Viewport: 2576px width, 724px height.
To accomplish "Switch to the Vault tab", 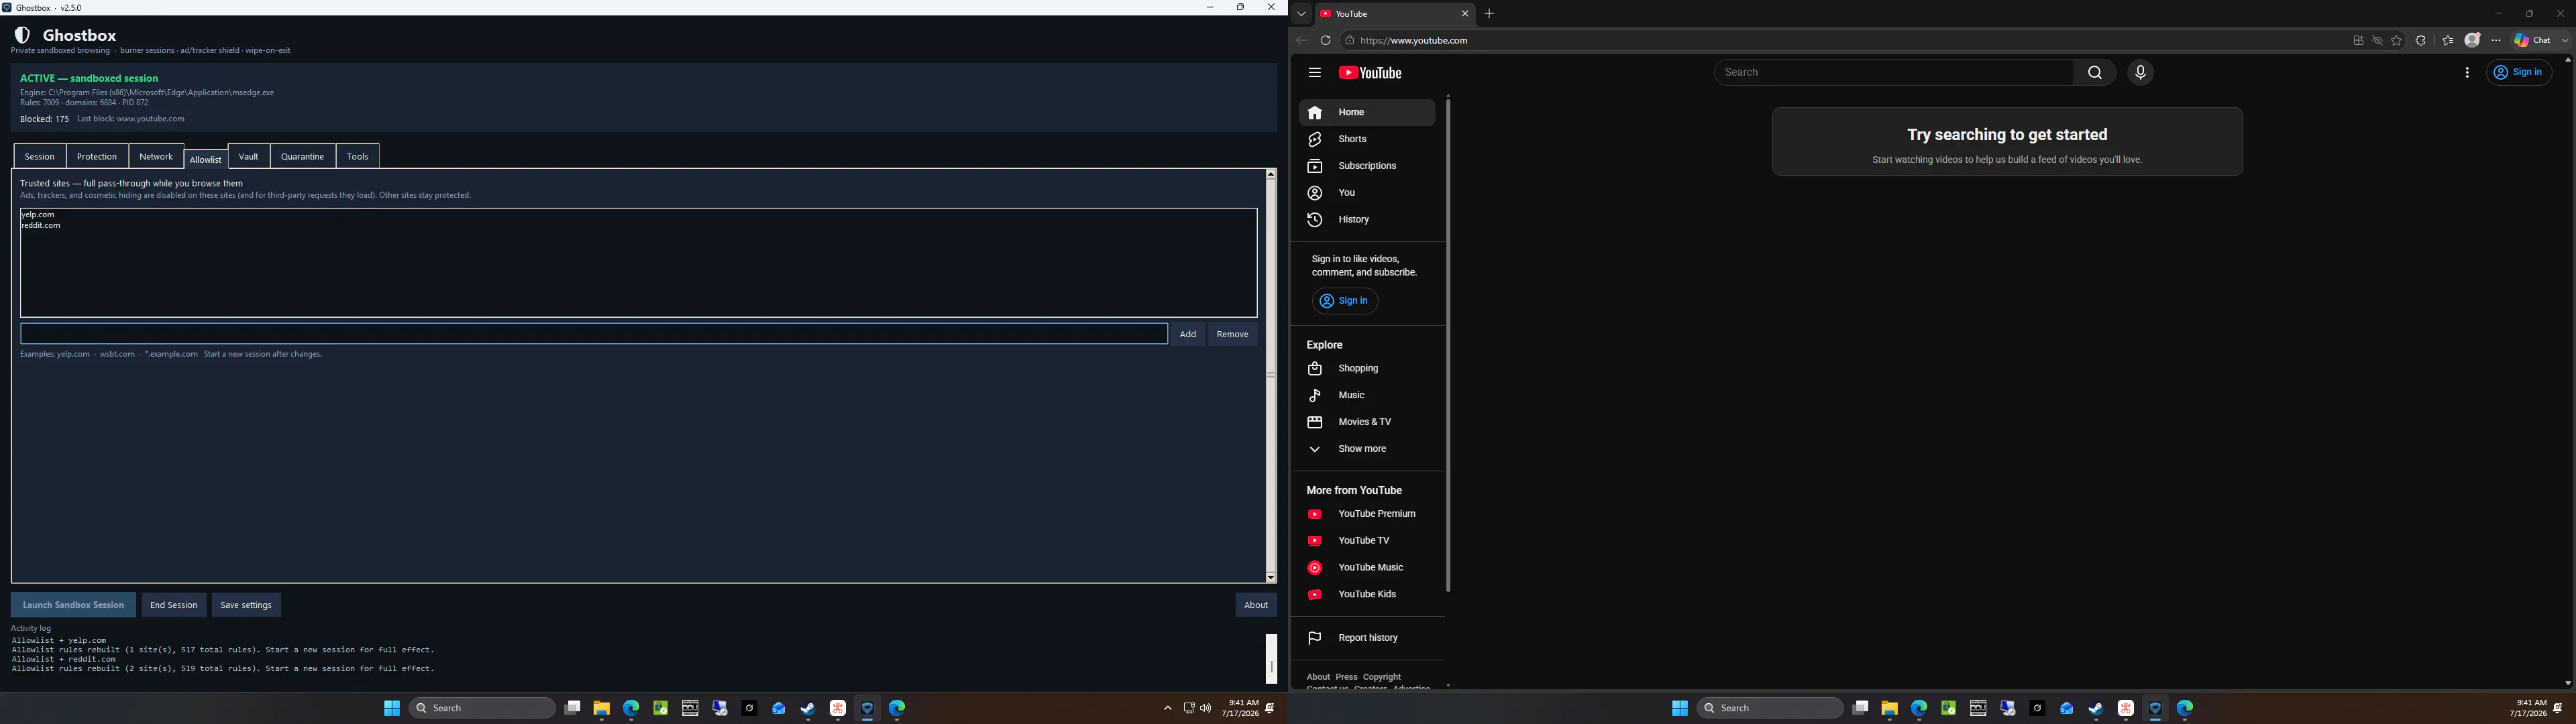I will tap(249, 157).
